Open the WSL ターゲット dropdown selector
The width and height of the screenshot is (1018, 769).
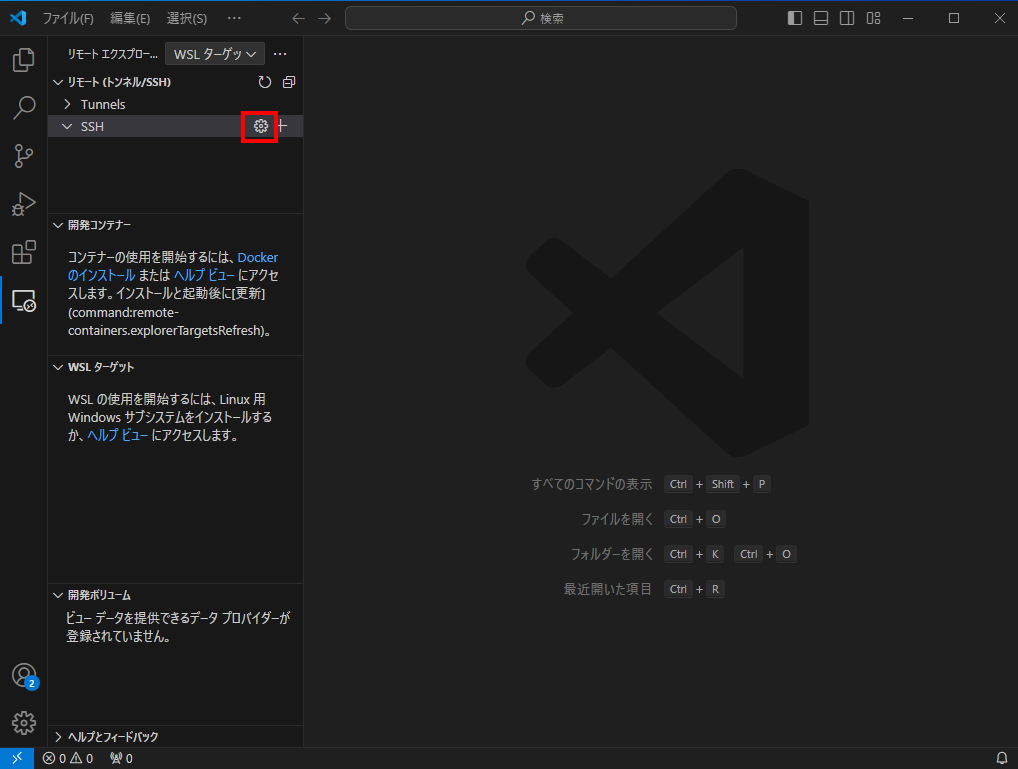215,54
